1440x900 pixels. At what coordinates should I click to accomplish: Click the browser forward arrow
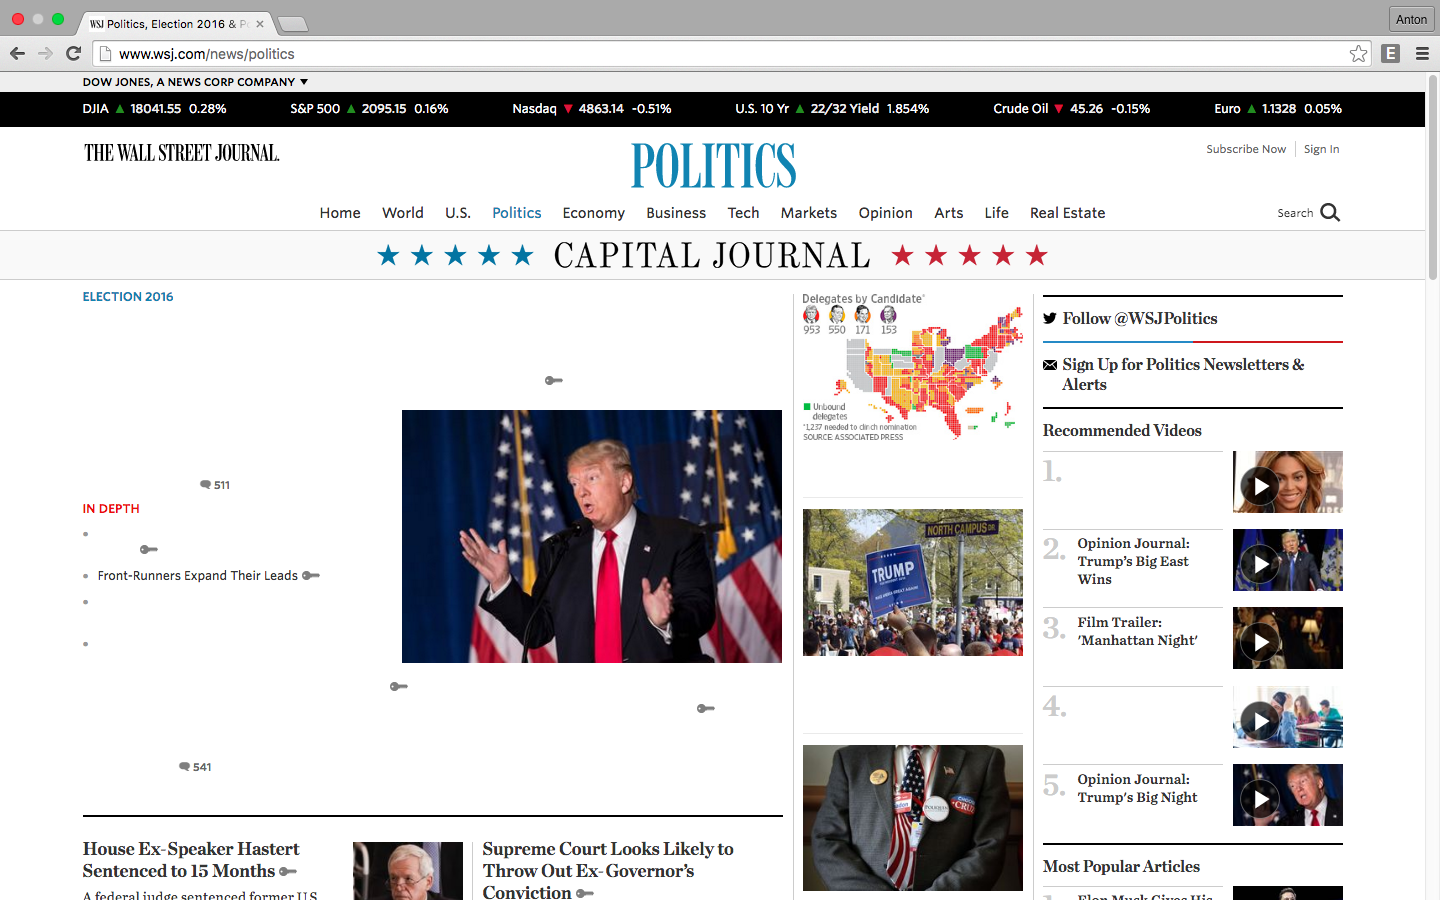45,54
